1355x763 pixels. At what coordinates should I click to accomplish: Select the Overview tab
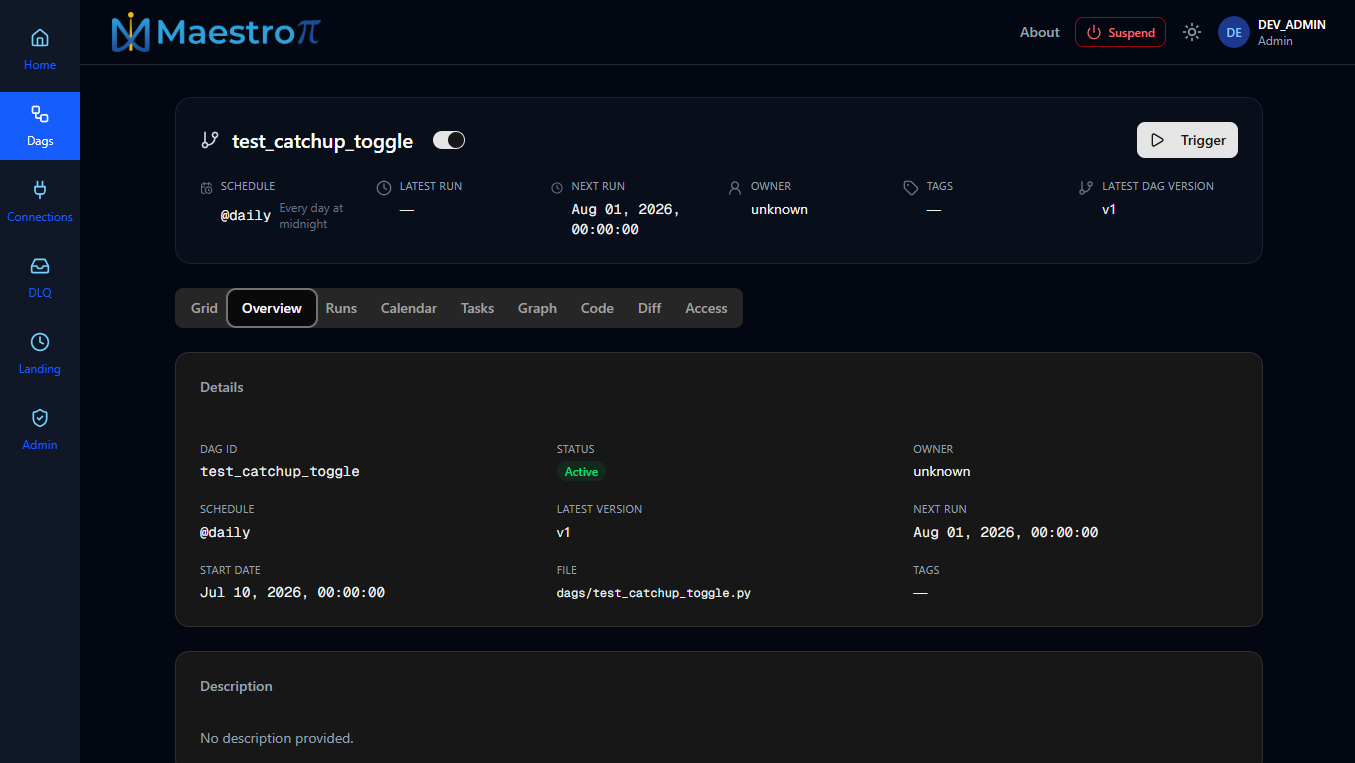point(272,308)
